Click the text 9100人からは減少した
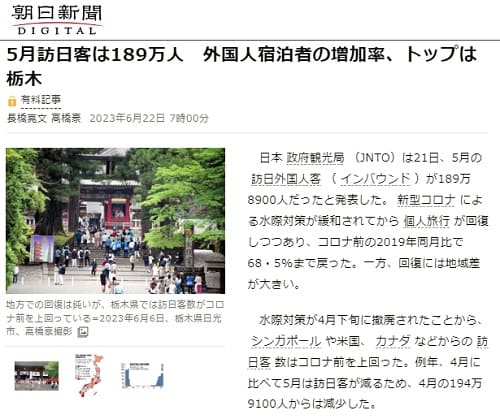The image size is (500, 419). [x=312, y=404]
